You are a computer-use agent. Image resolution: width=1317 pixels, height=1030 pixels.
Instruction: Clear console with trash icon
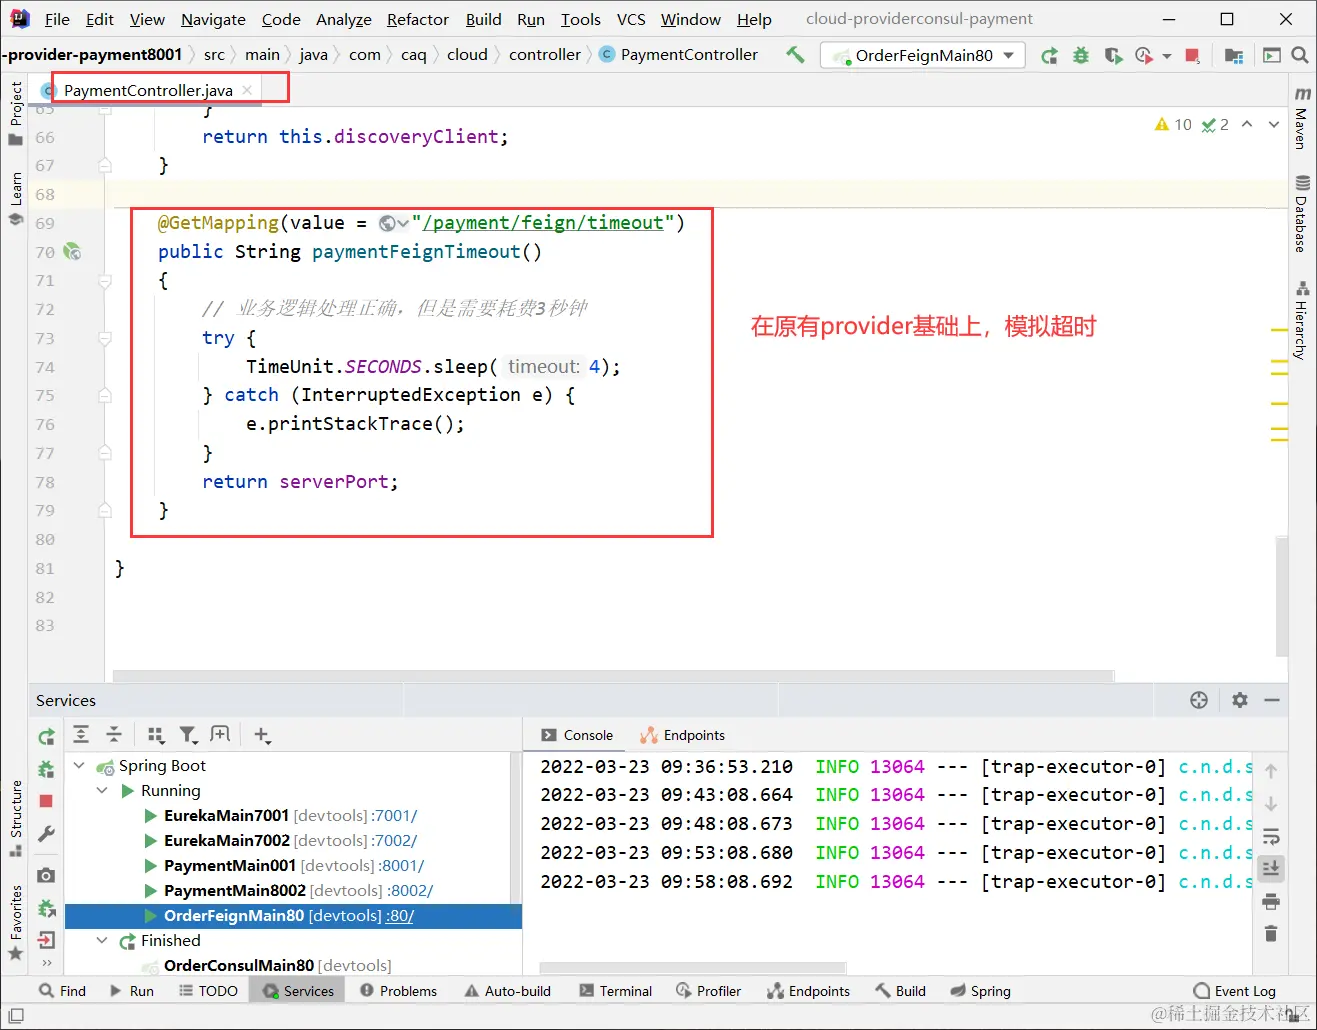(1271, 934)
